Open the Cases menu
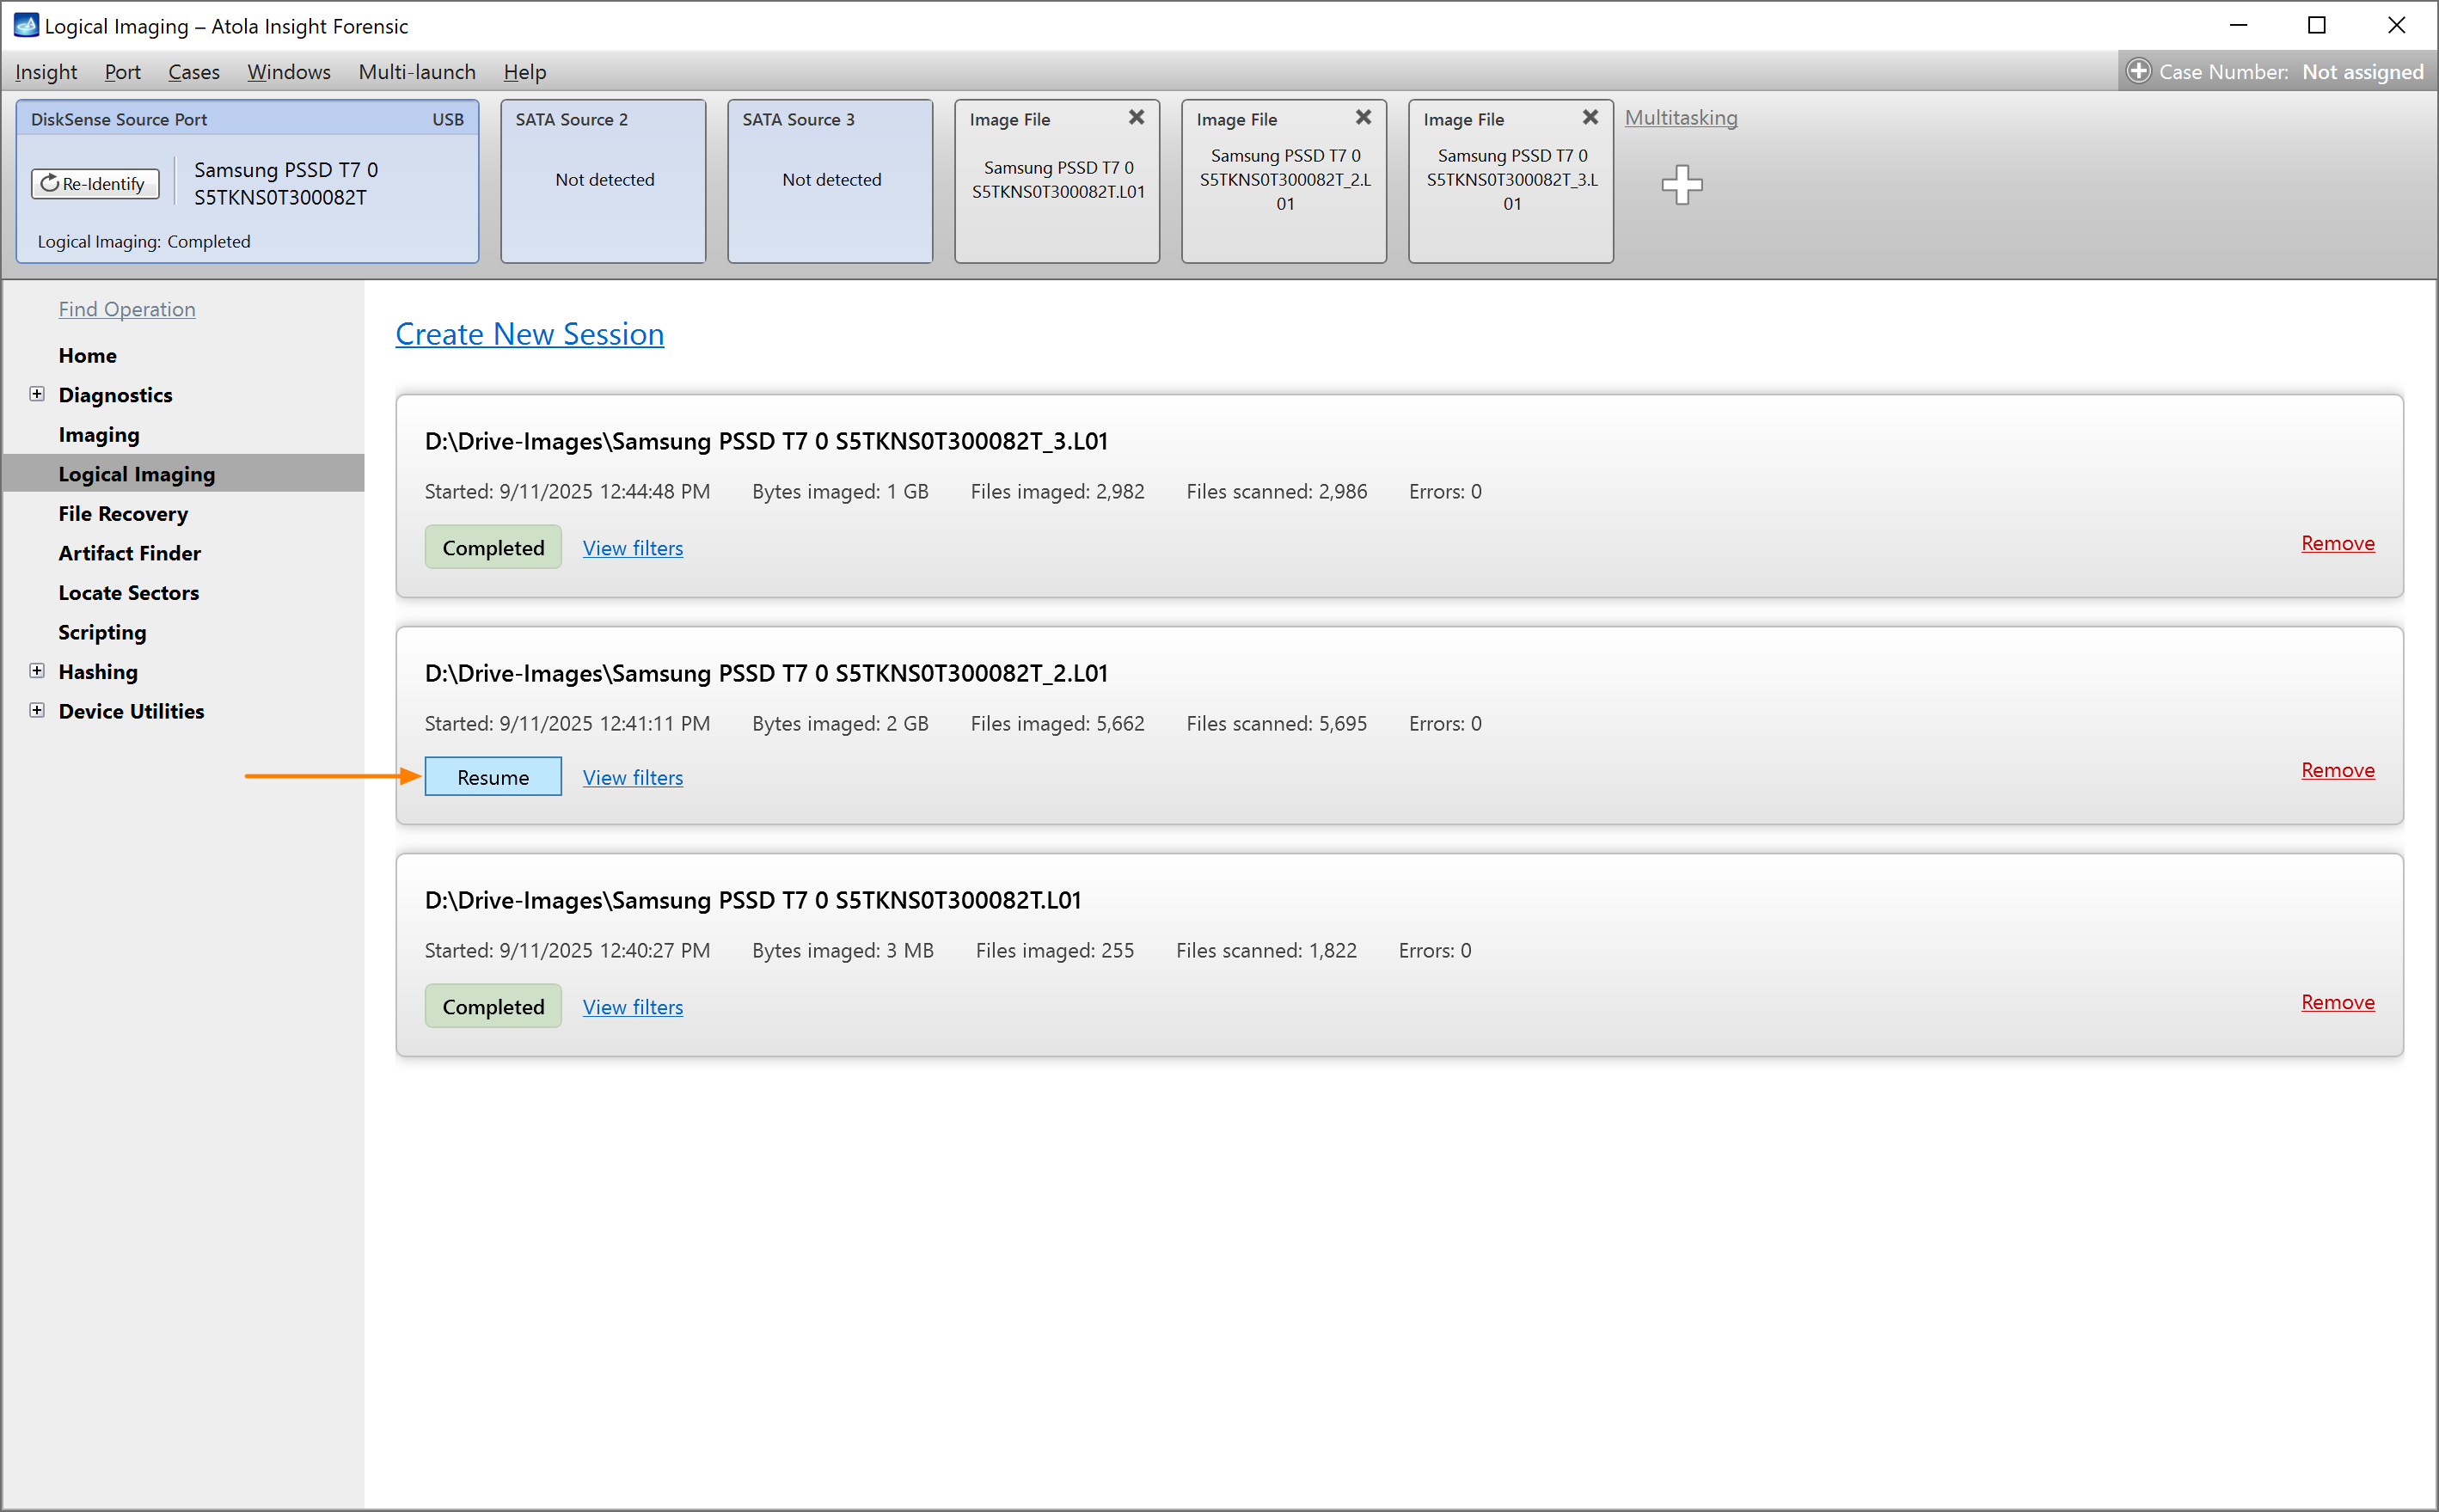Screen dimensions: 2439x1512 194,72
